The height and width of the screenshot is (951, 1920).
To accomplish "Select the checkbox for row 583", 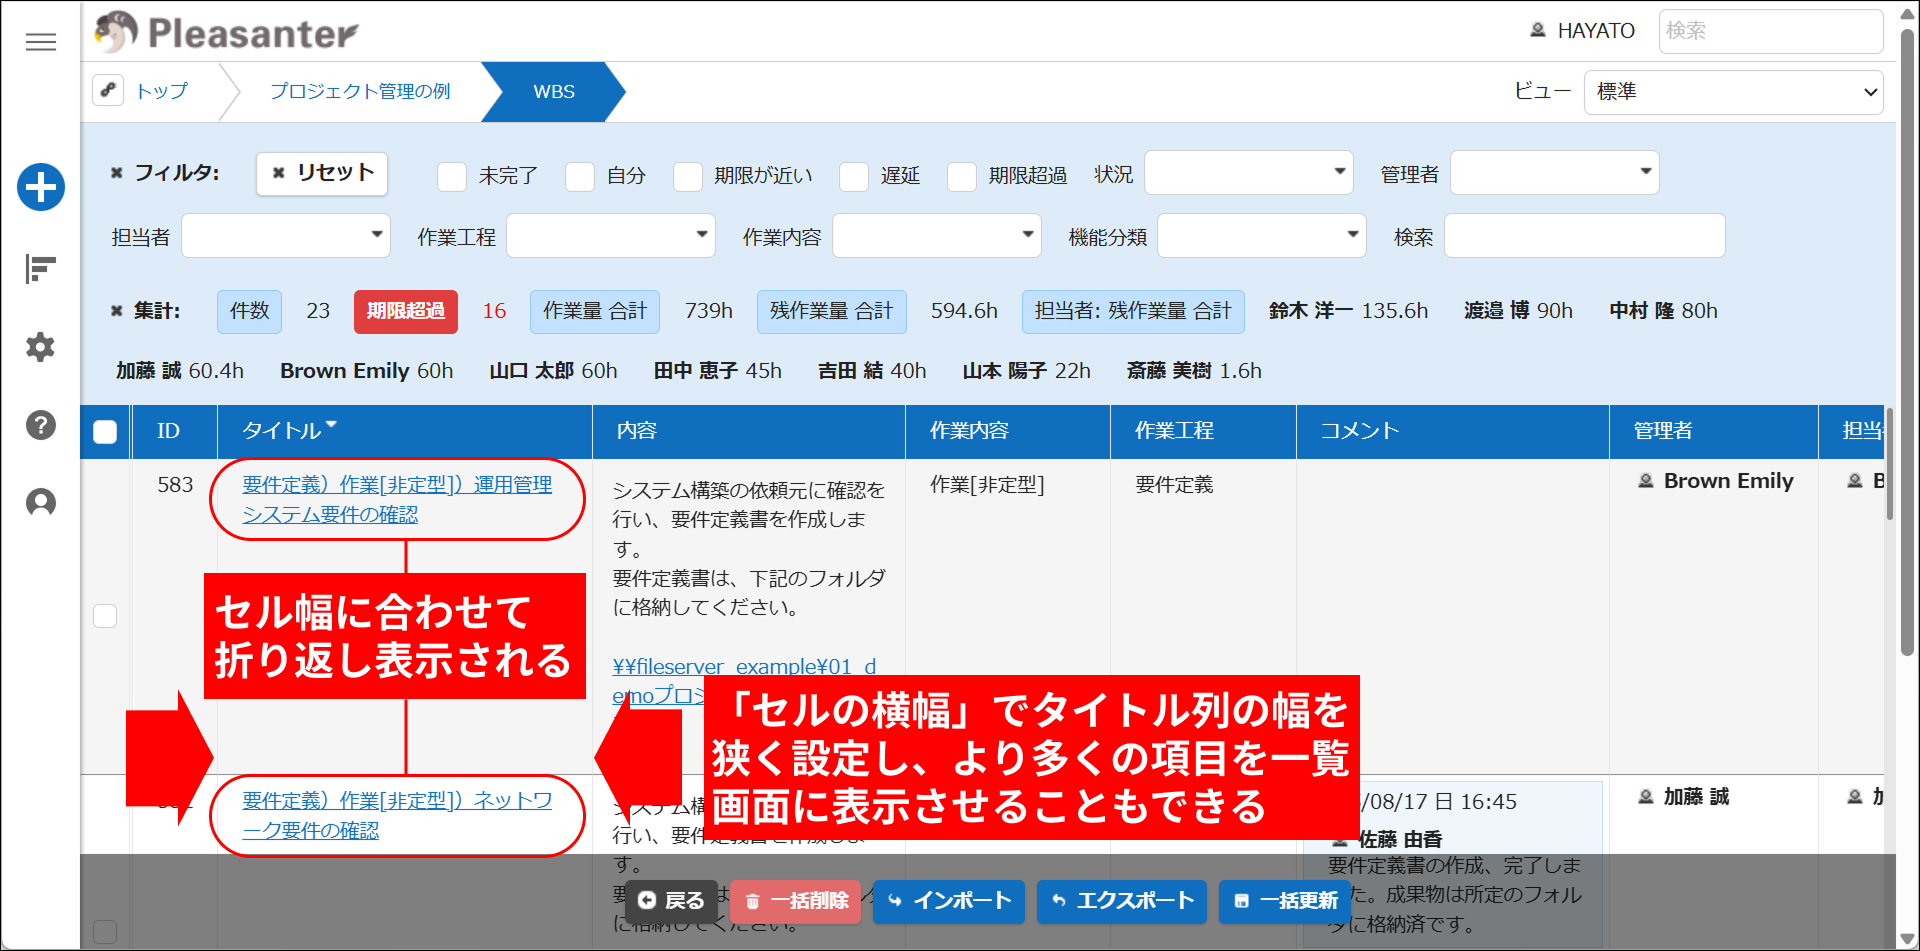I will 105,615.
